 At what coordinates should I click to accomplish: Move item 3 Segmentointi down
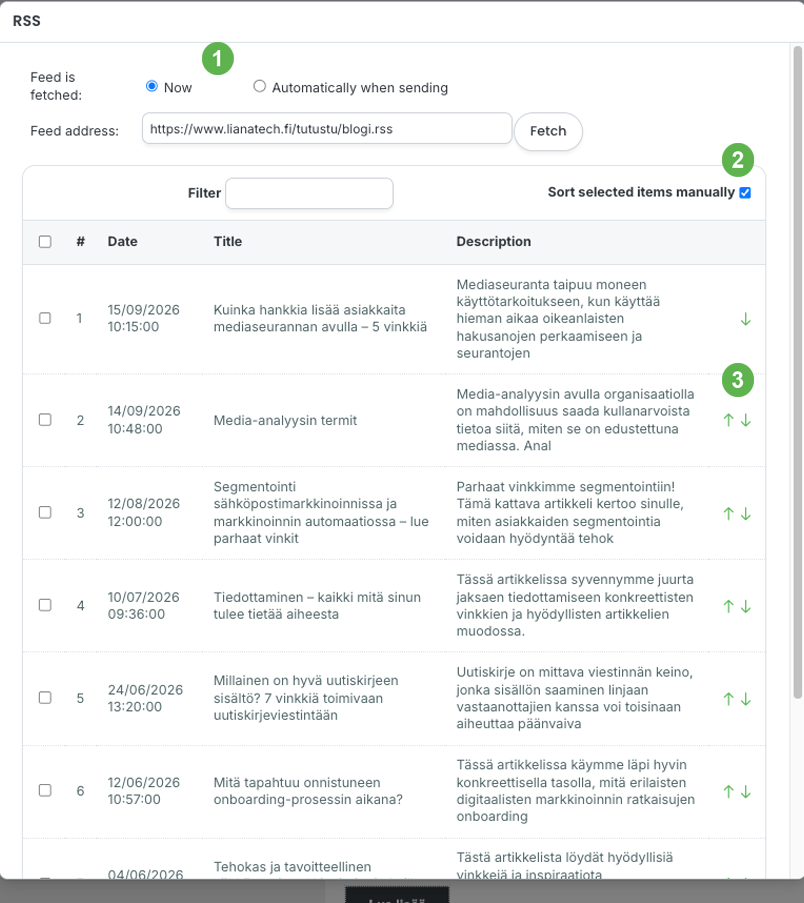[x=745, y=513]
